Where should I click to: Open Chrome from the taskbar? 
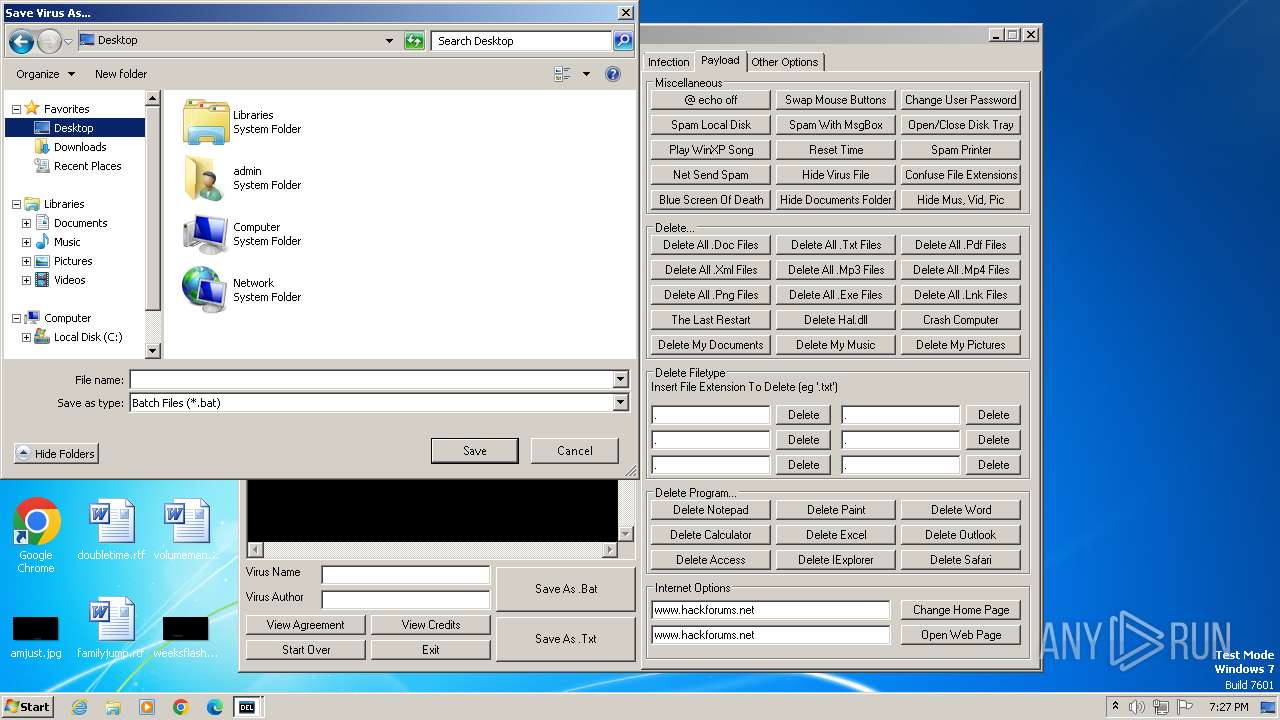click(180, 707)
